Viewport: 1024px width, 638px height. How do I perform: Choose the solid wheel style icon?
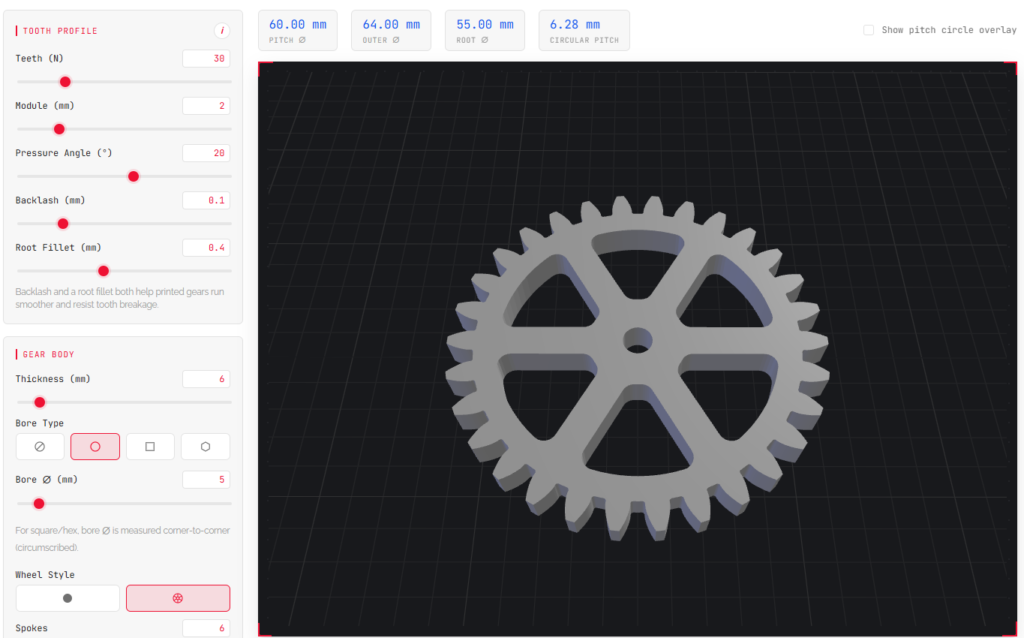(x=68, y=598)
